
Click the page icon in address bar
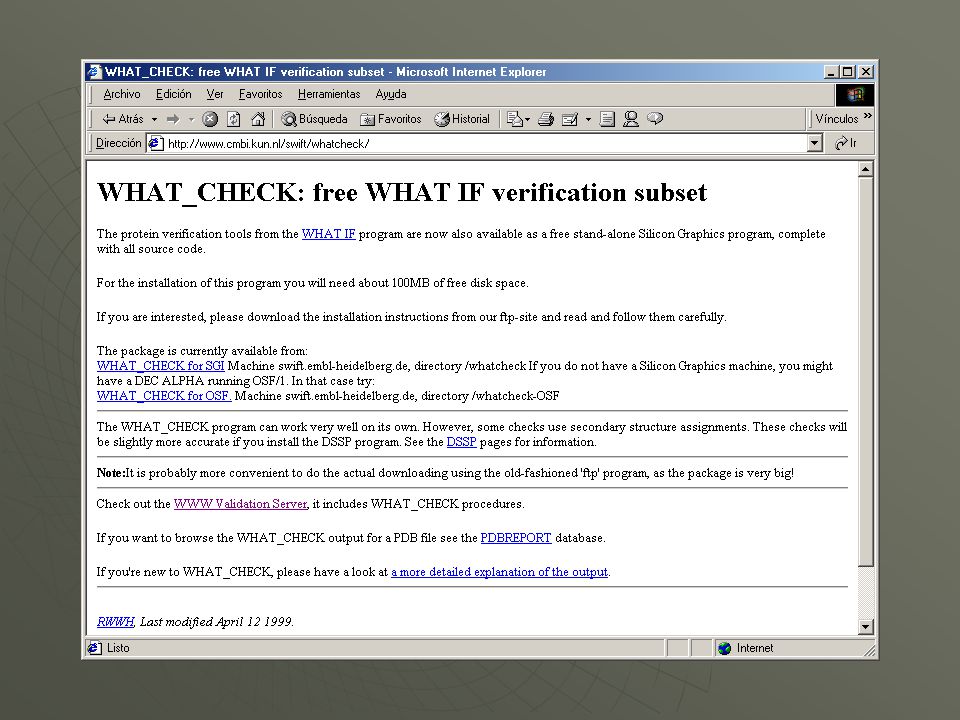click(x=156, y=143)
